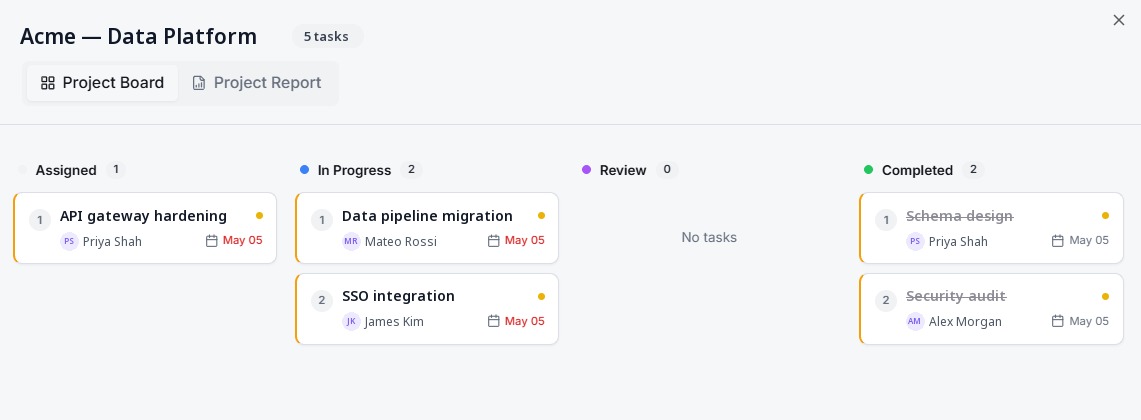Screen dimensions: 1141x420
Task: Open the SSO integration task
Action: click(427, 309)
